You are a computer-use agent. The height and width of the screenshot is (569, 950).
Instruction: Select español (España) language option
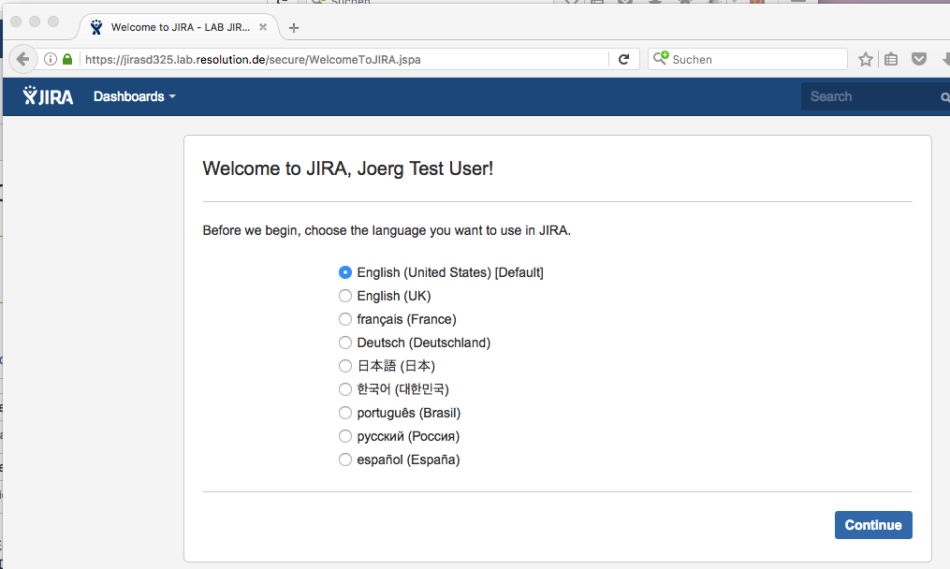coord(345,460)
